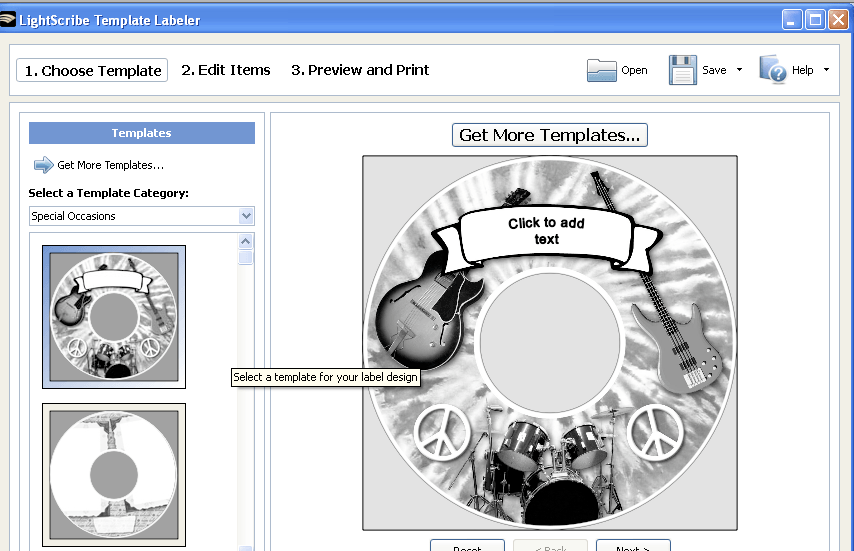This screenshot has width=854, height=551.
Task: Click the template list scrollbar thumb
Action: 246,257
